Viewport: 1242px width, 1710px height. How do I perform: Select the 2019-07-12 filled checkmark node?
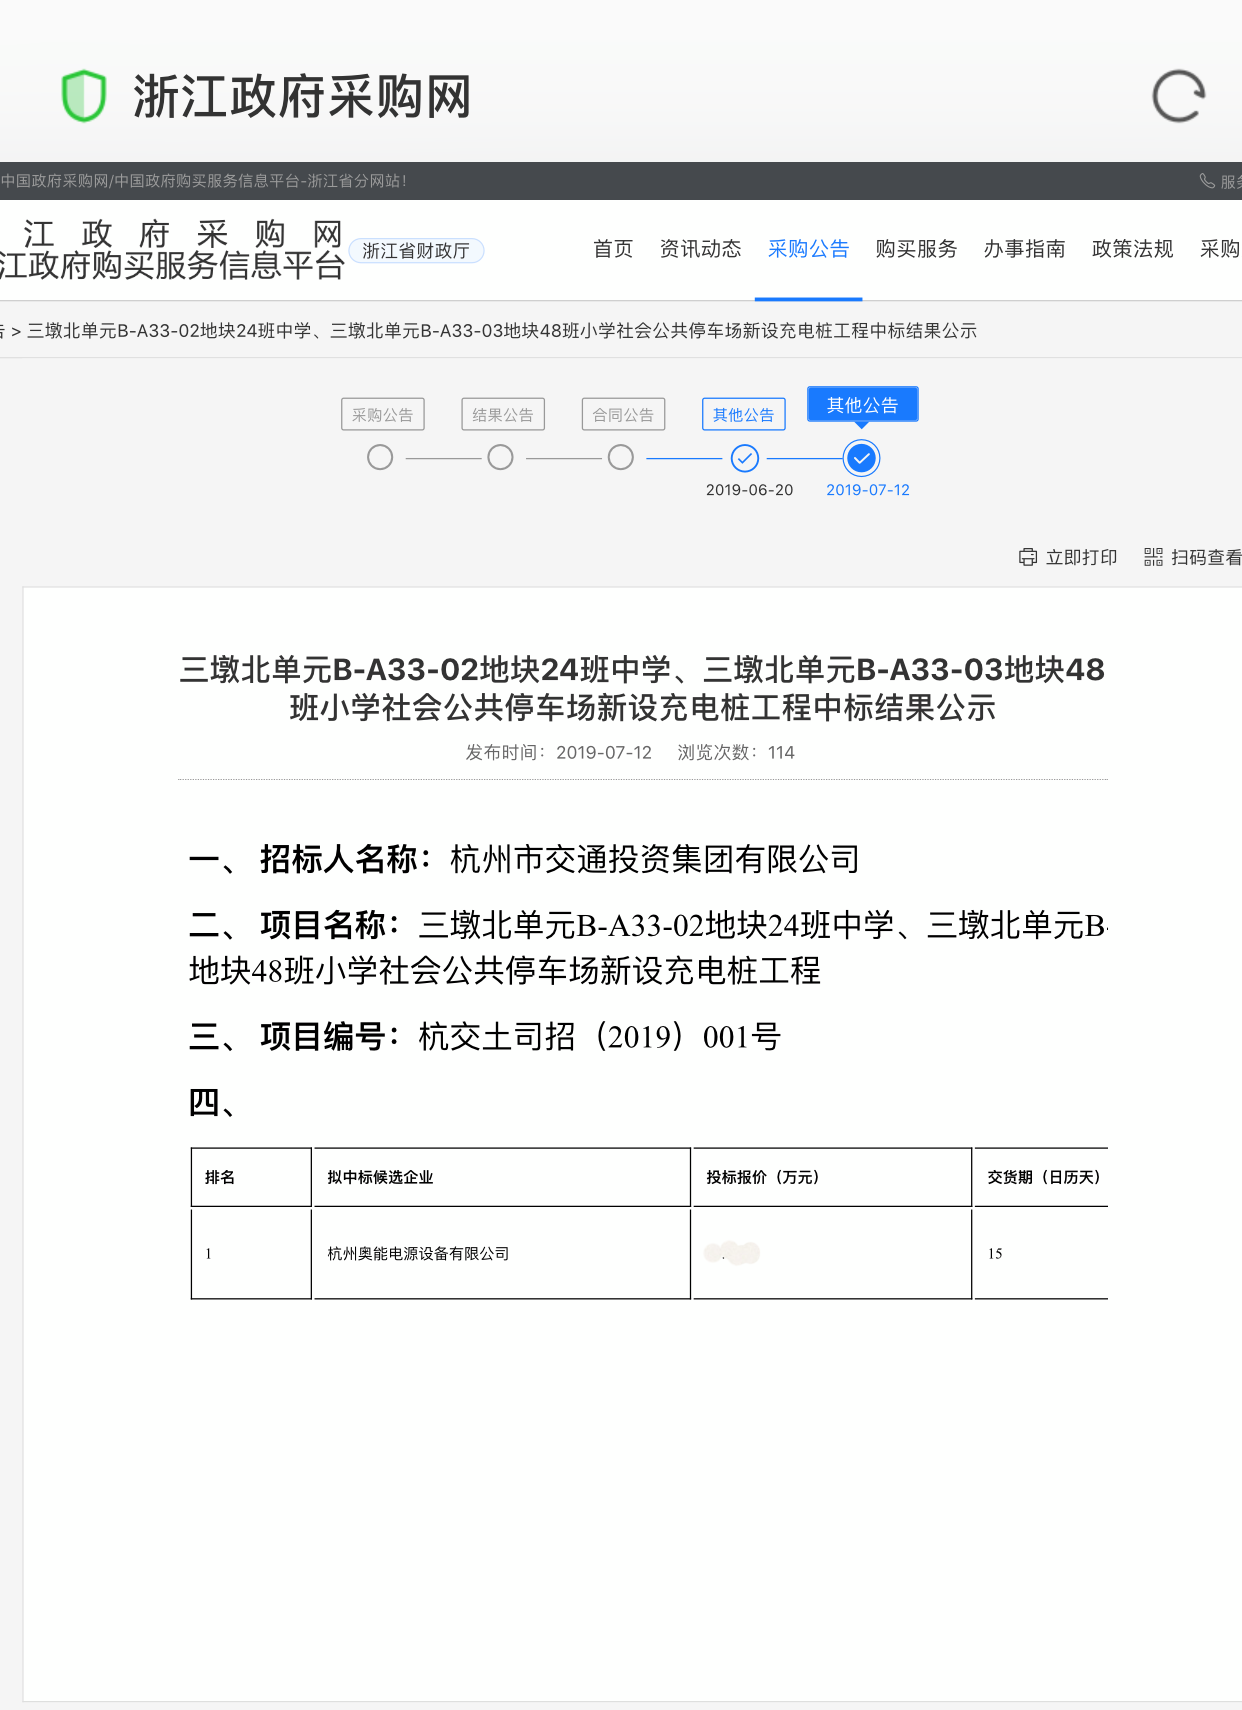click(861, 458)
